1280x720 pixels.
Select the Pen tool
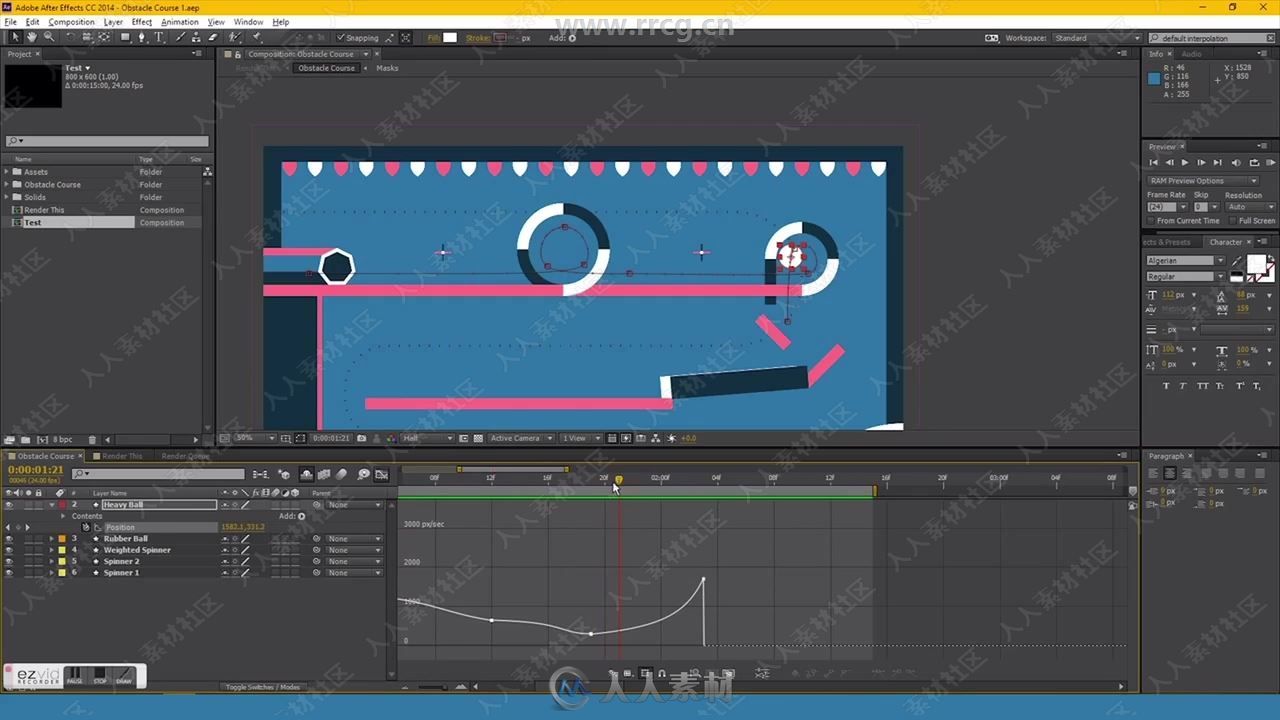point(142,37)
